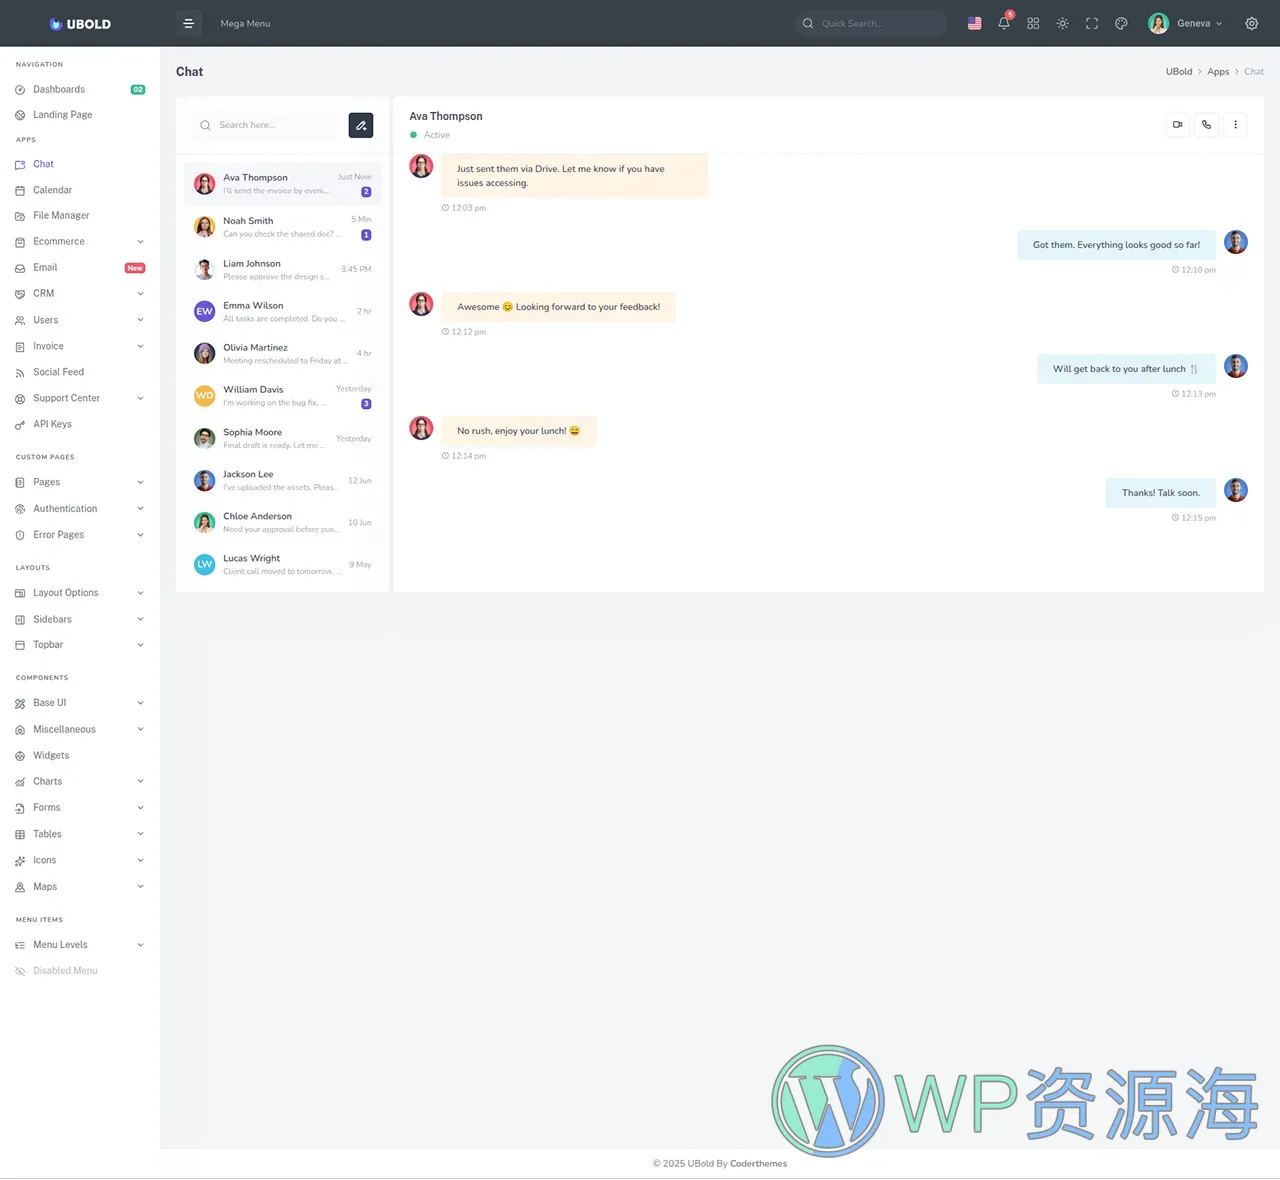The image size is (1280, 1180).
Task: Open the theme customizer palette icon
Action: (1121, 23)
